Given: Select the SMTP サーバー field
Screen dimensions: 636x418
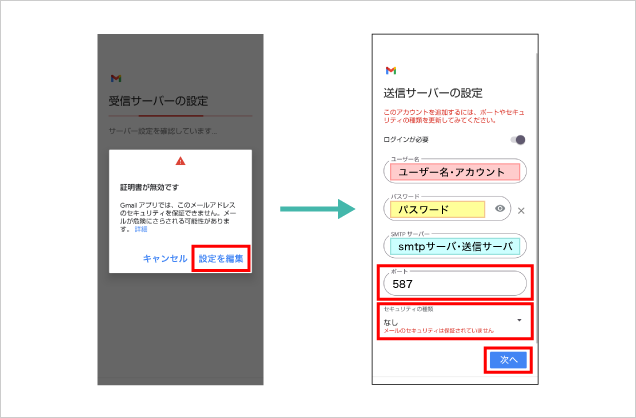Looking at the screenshot, I should tap(453, 246).
